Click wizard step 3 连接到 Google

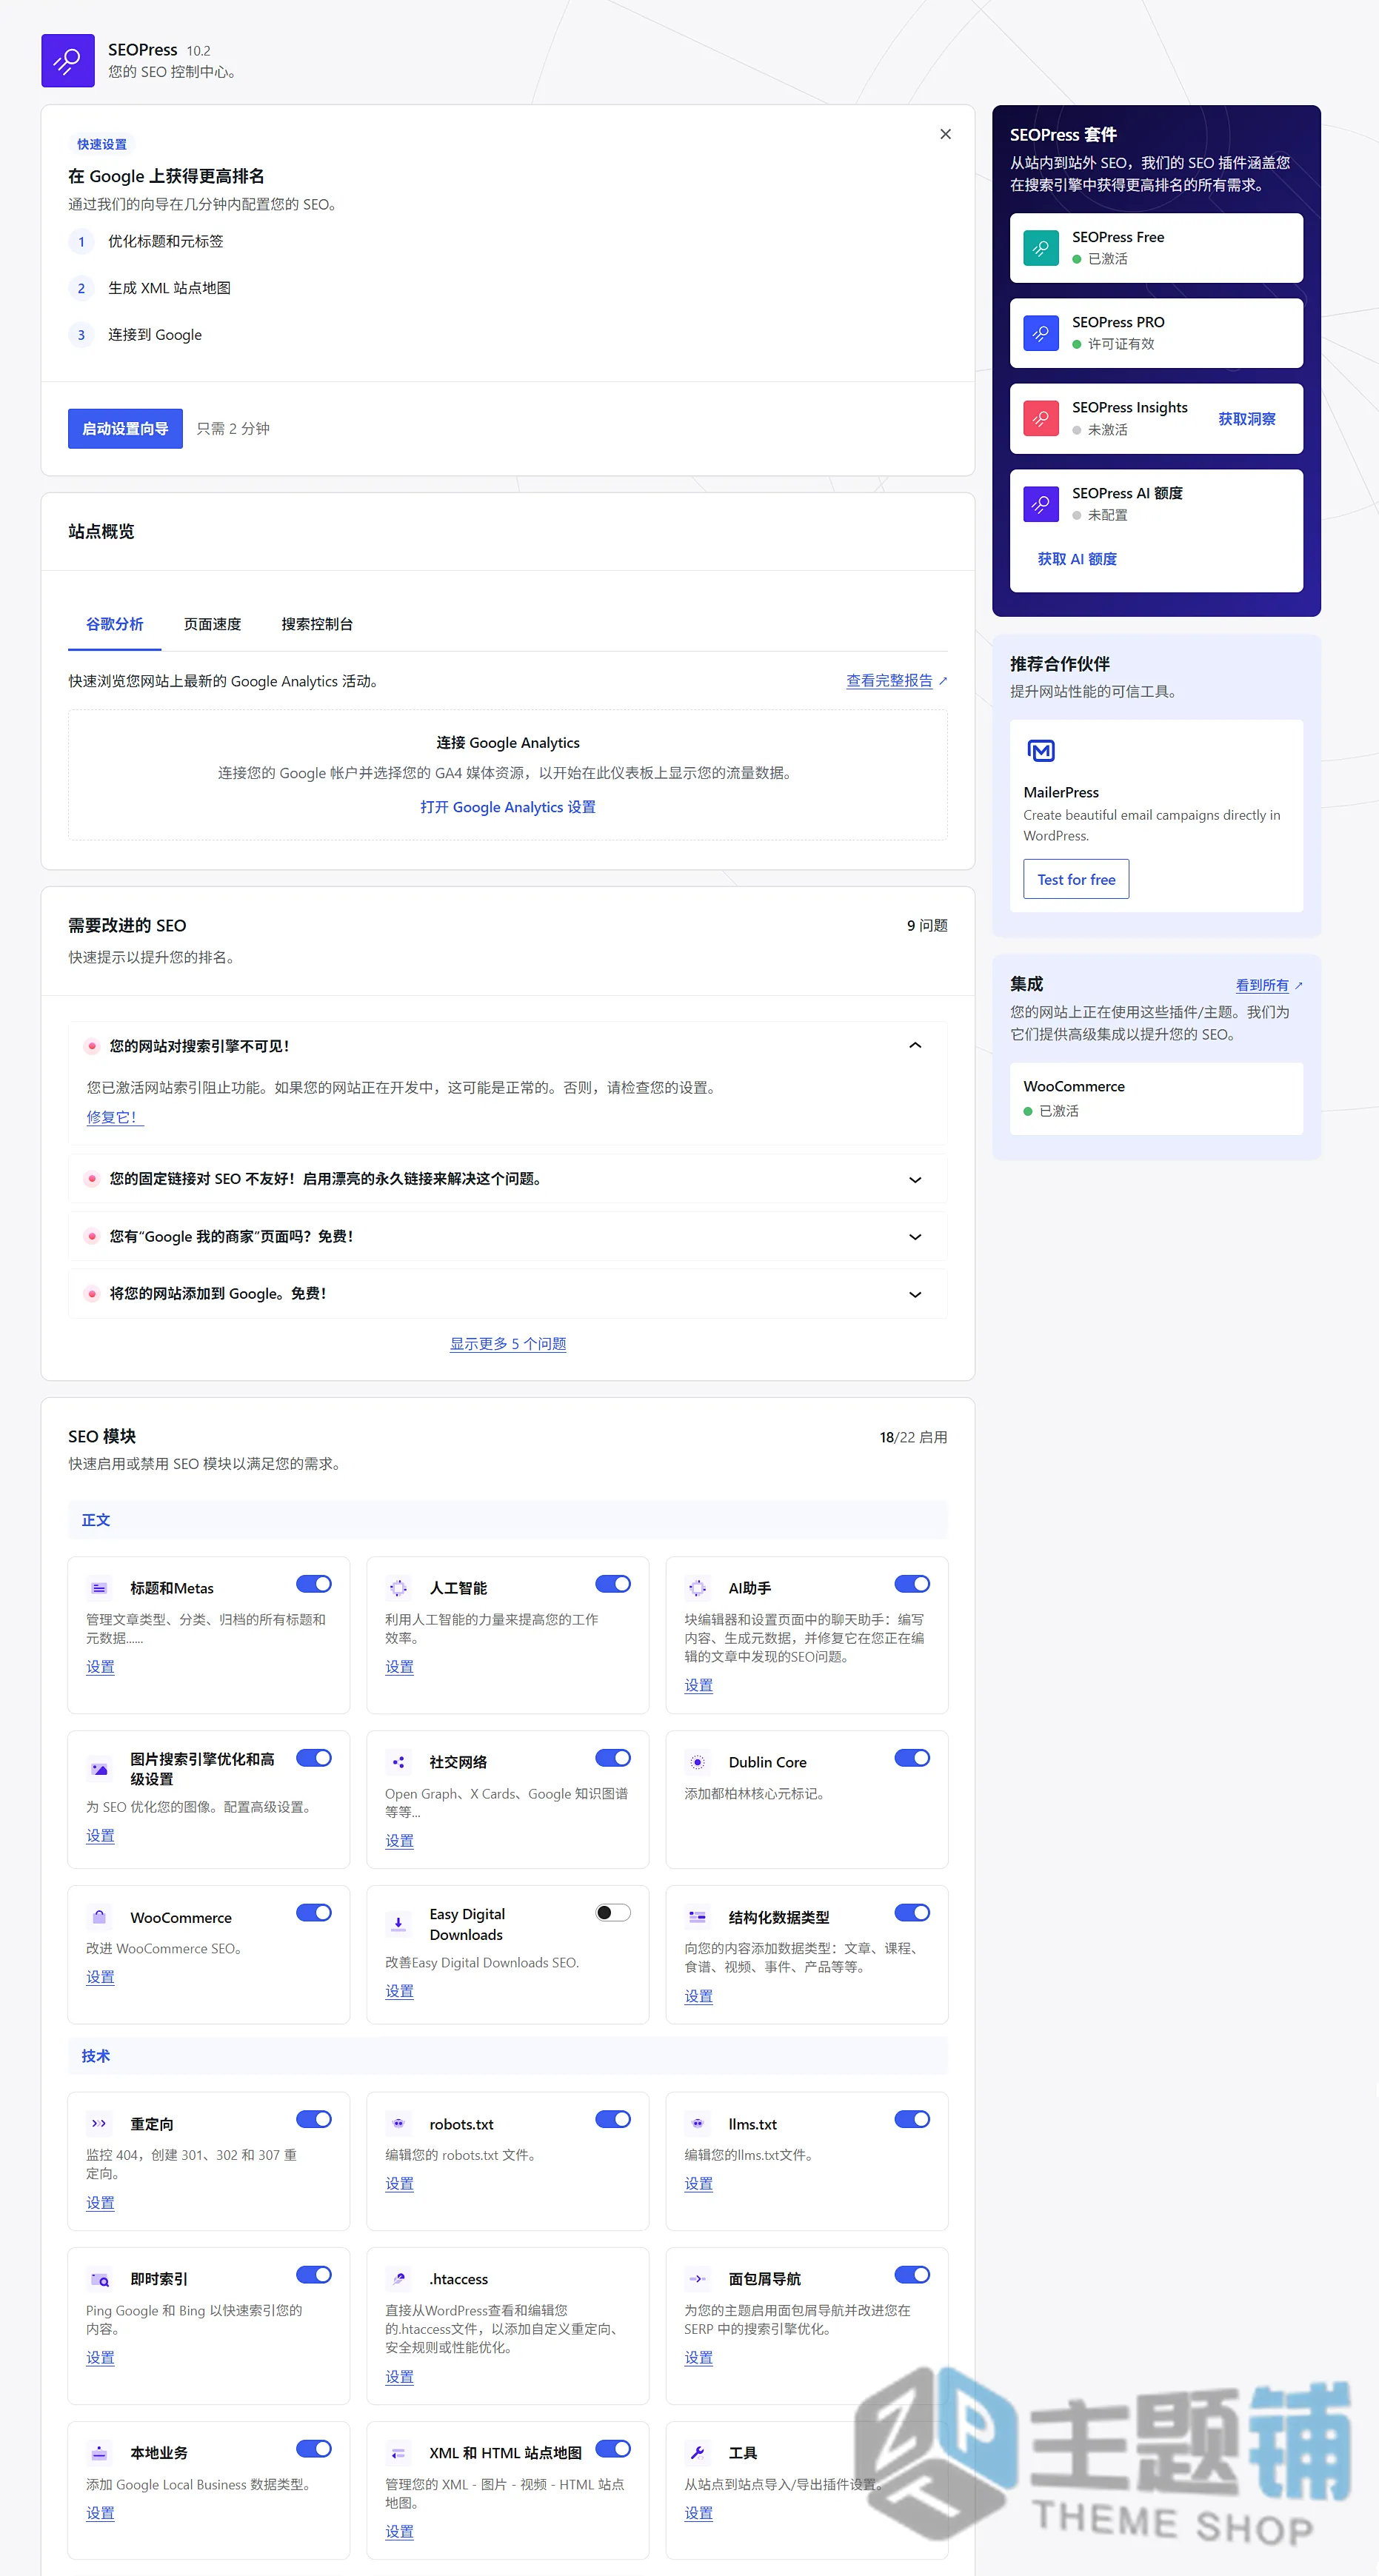coord(135,335)
